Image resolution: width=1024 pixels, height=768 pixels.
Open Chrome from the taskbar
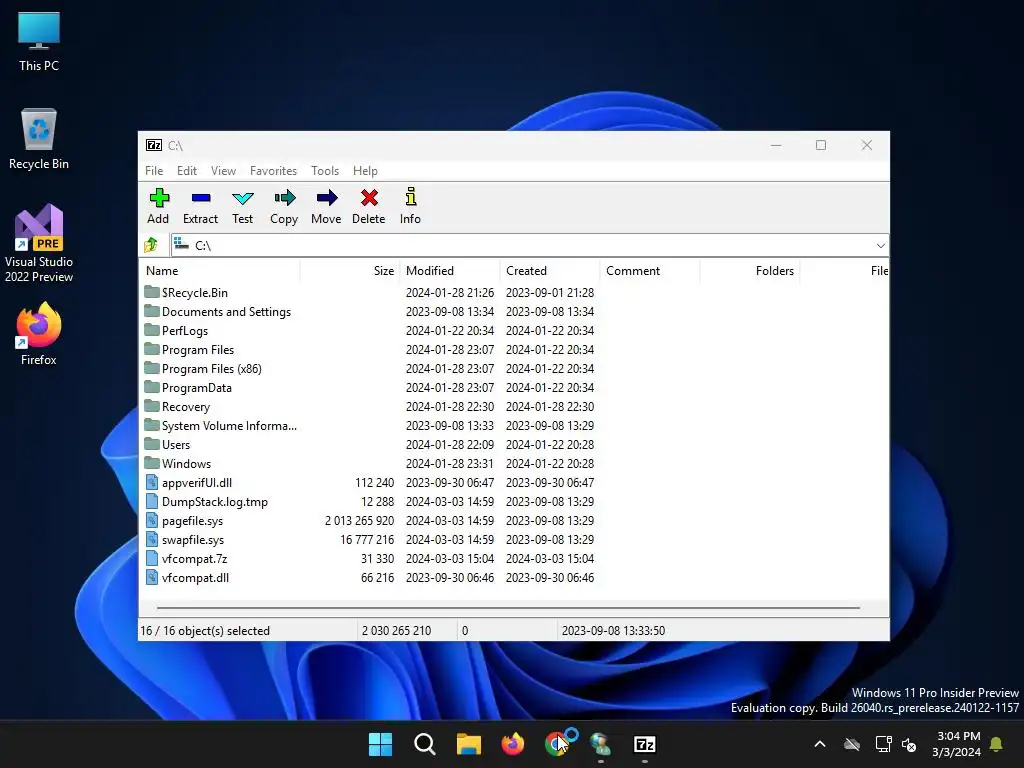(556, 744)
